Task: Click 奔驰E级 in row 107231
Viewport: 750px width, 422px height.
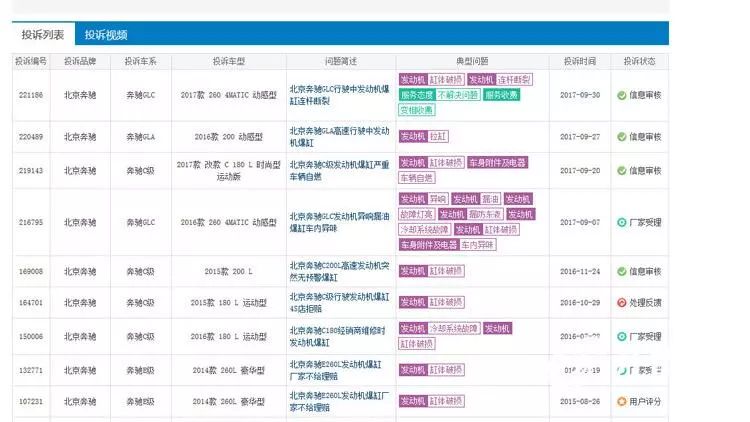Action: point(141,401)
